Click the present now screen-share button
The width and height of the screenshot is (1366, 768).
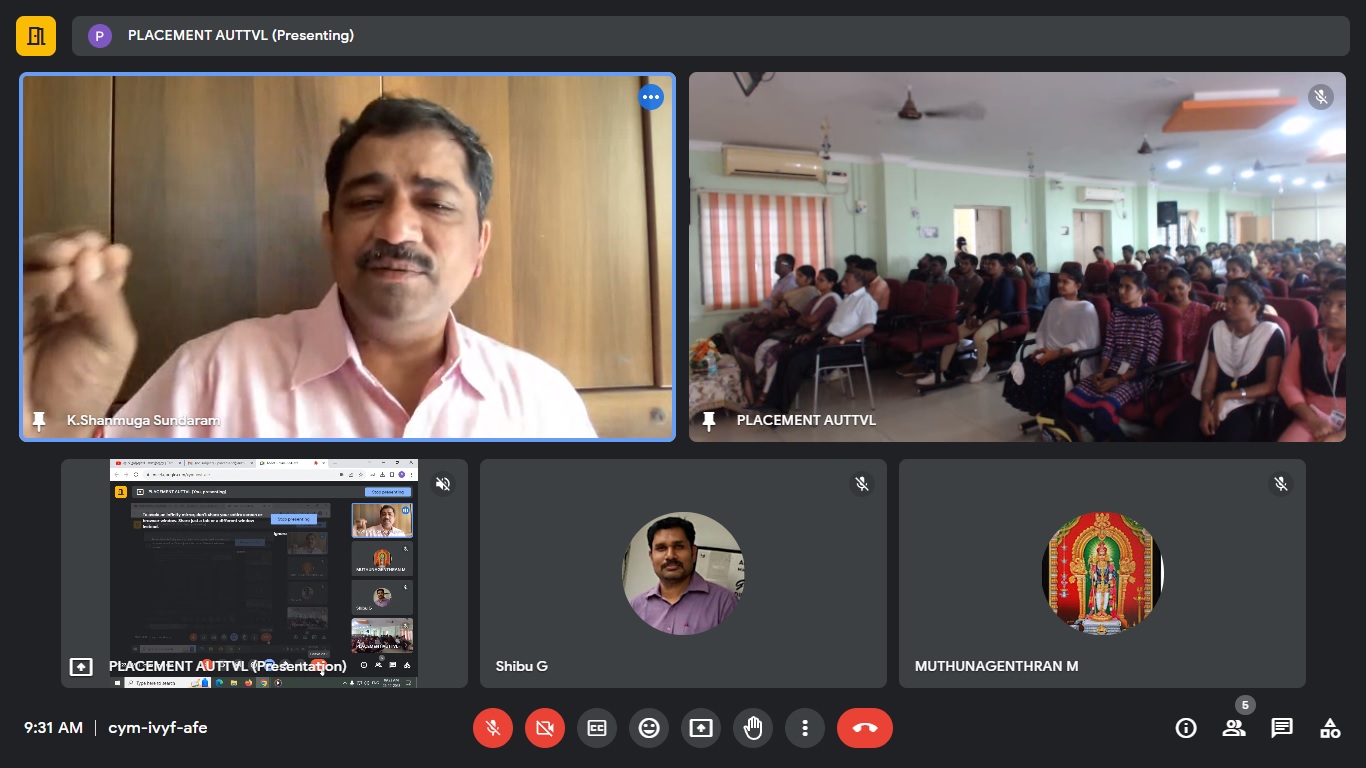tap(701, 728)
